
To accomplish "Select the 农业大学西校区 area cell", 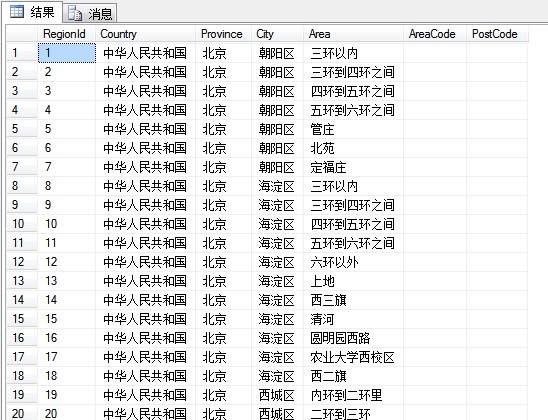I will [x=353, y=357].
